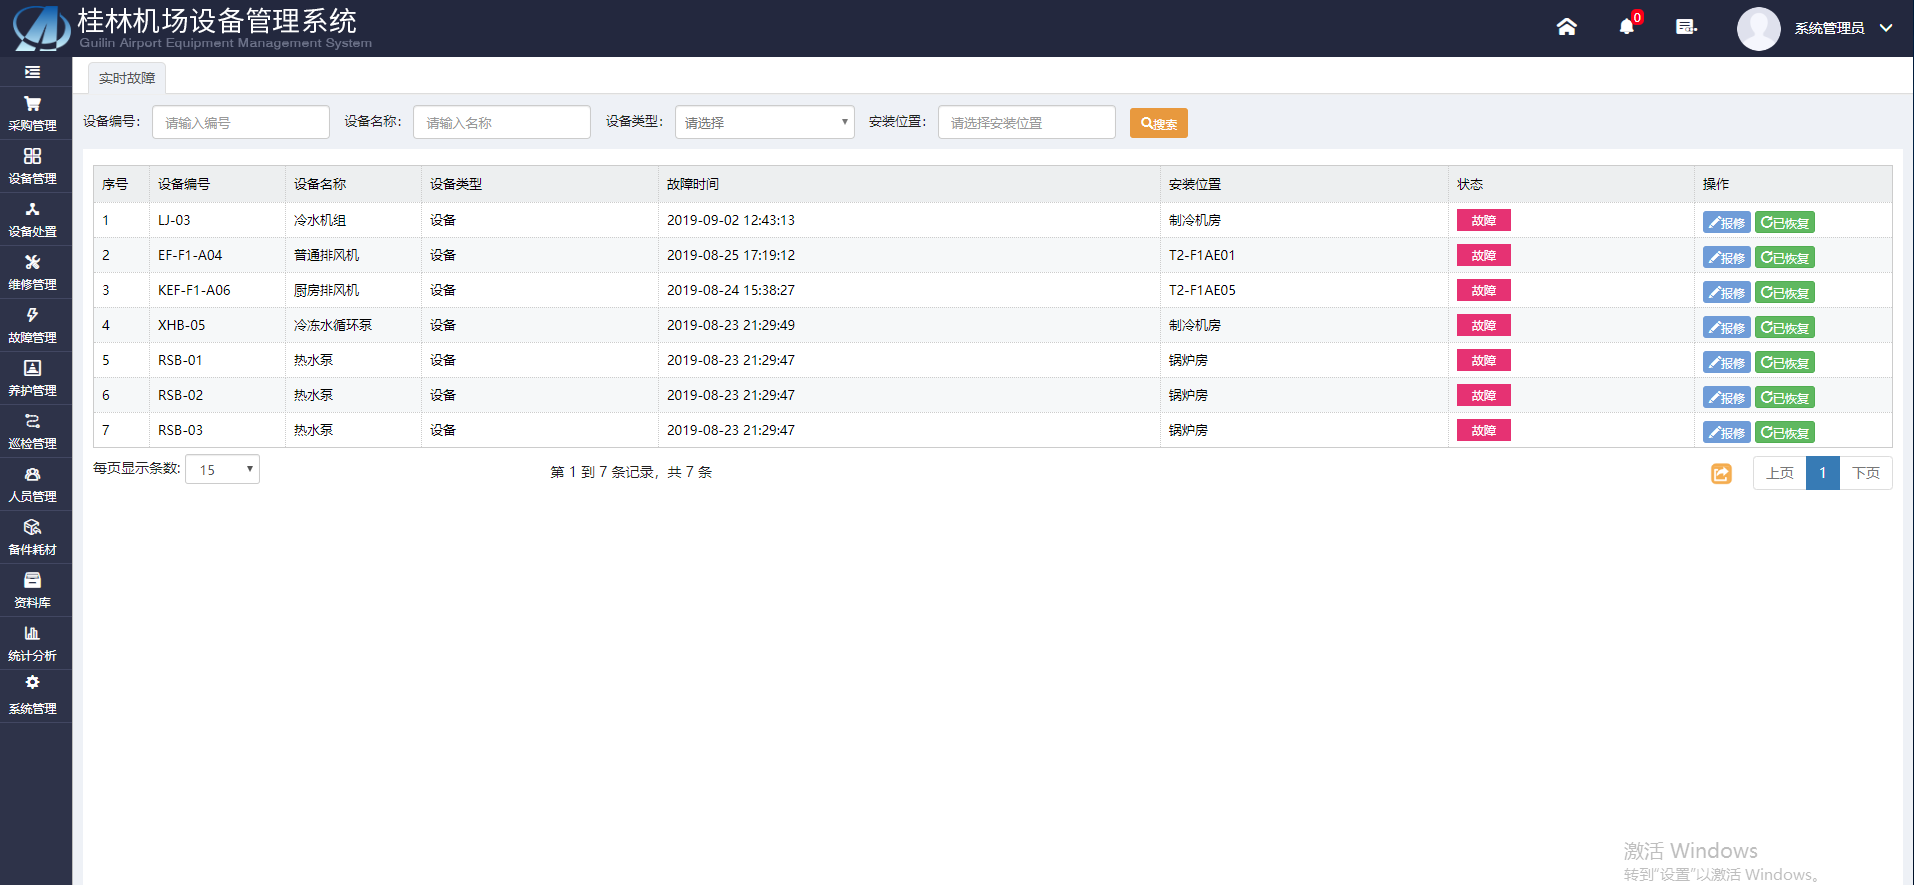Expand the 设备类型 dropdown
This screenshot has height=885, width=1914.
click(764, 122)
